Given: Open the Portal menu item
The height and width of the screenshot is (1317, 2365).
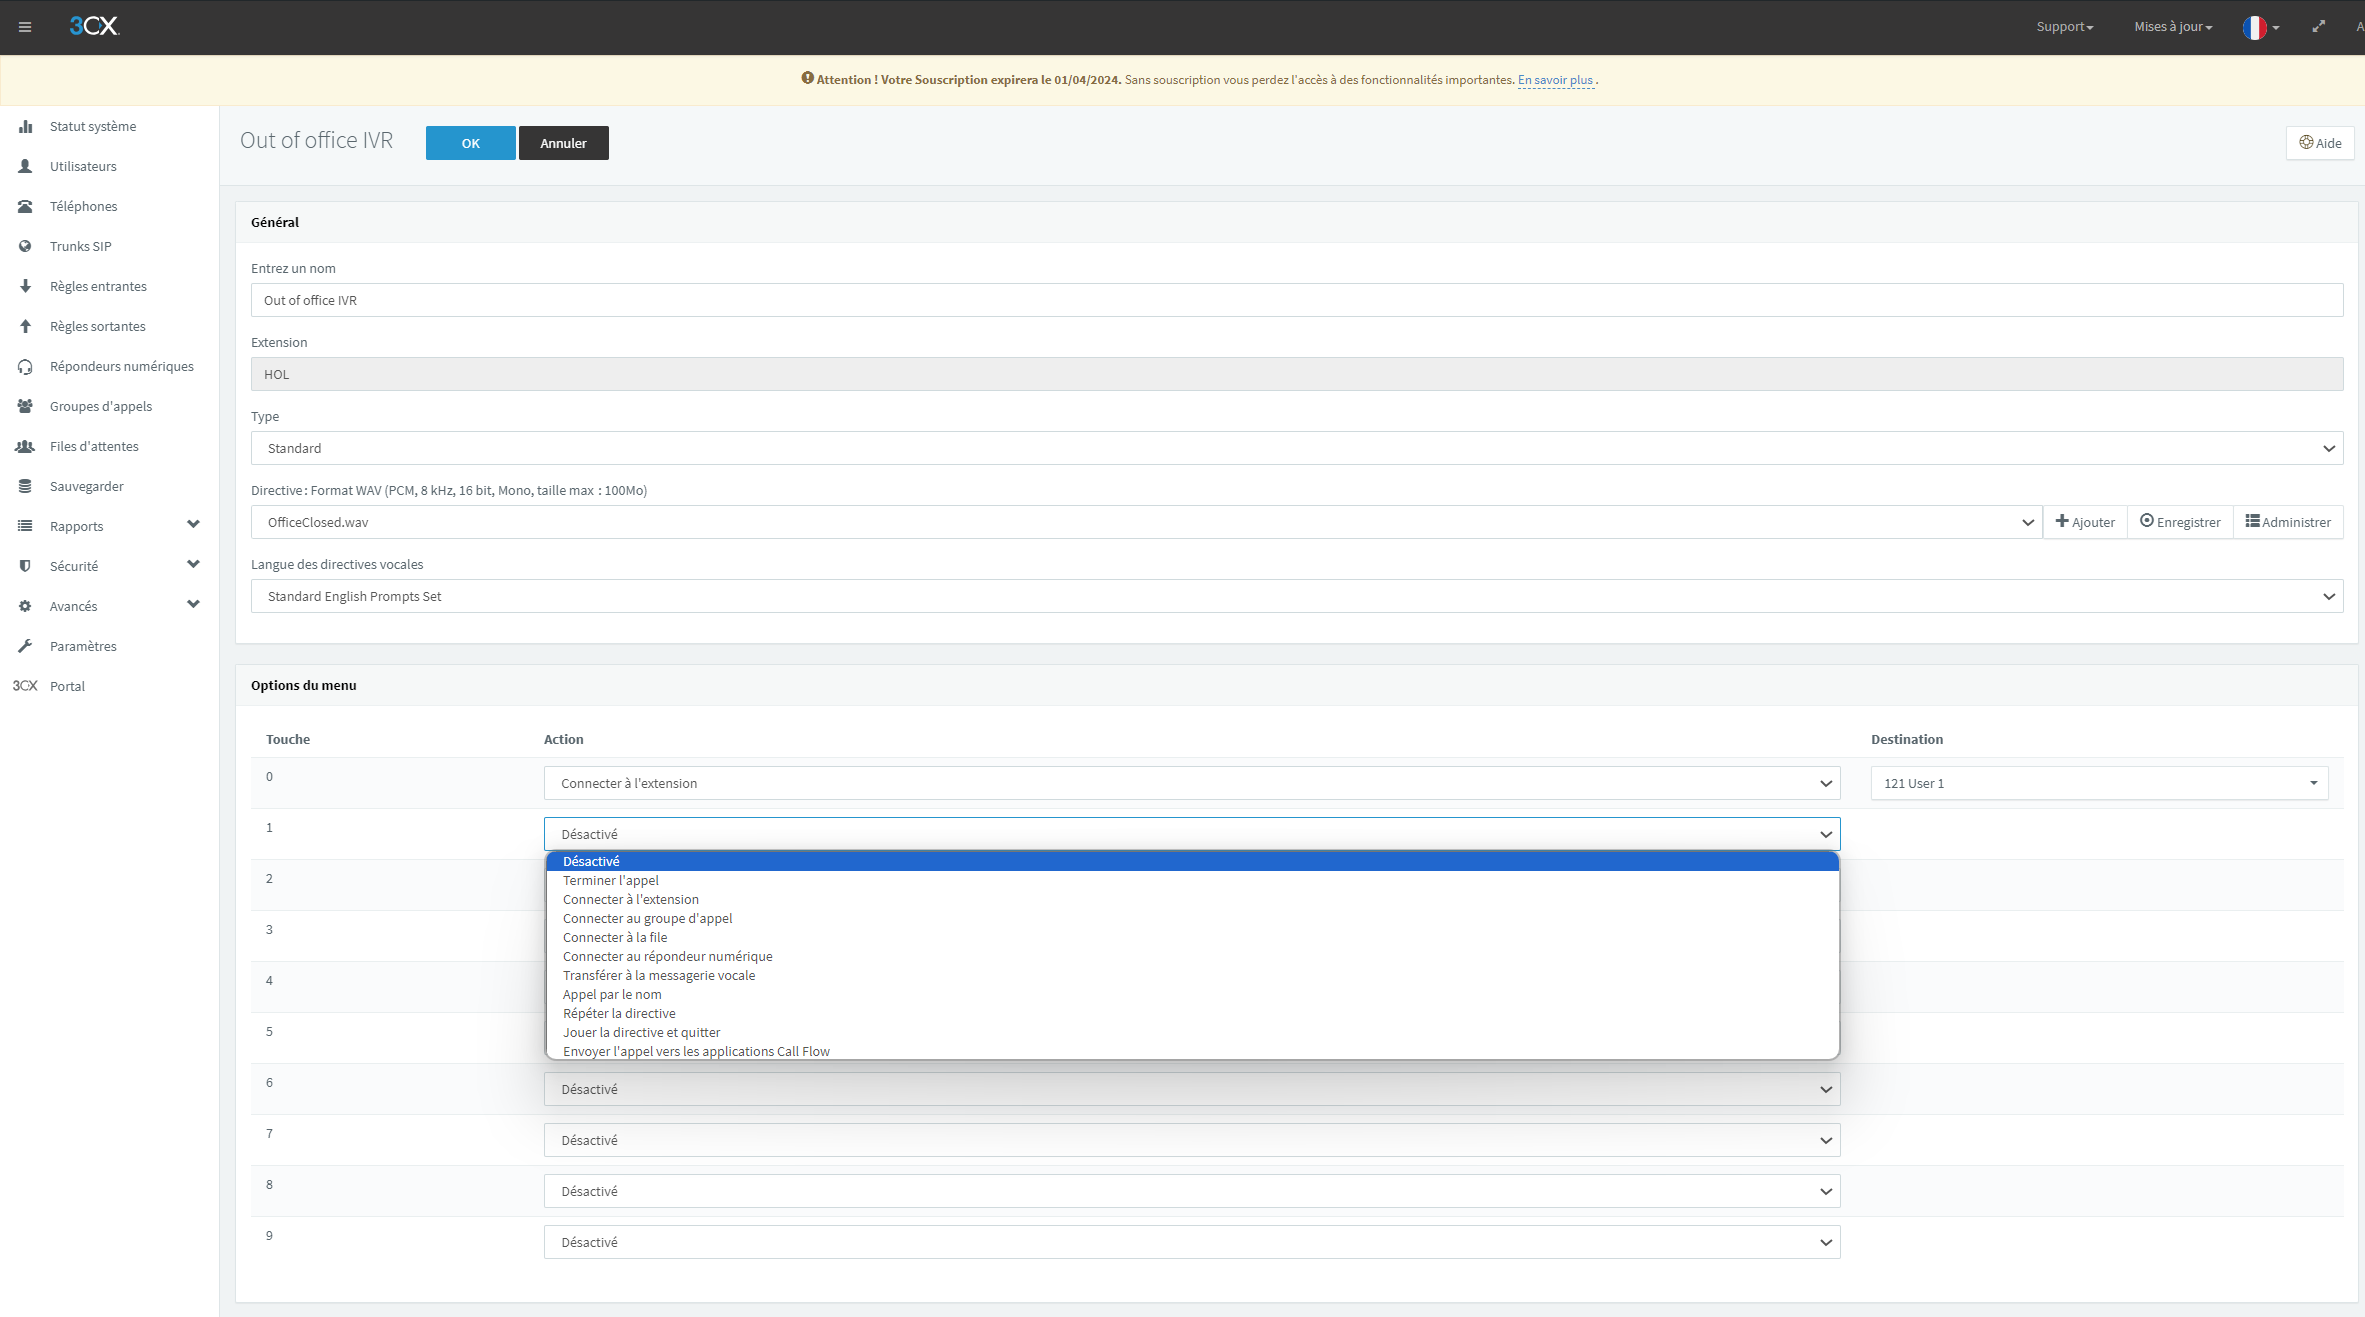Looking at the screenshot, I should 67,686.
